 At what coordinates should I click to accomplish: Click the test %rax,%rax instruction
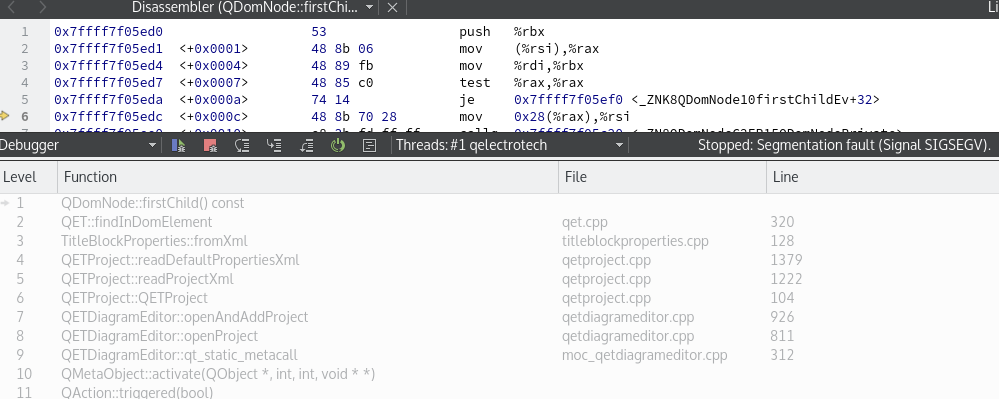(x=522, y=83)
